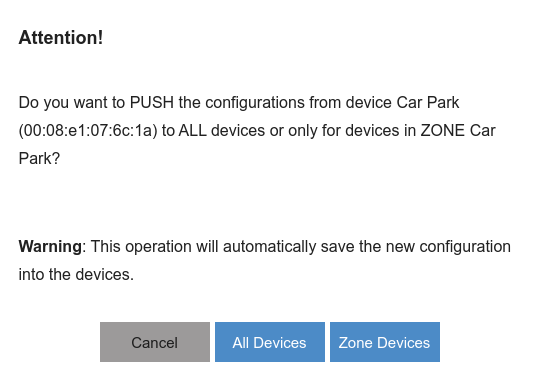
Task: Click the word "PUSH" in the question
Action: coord(152,102)
